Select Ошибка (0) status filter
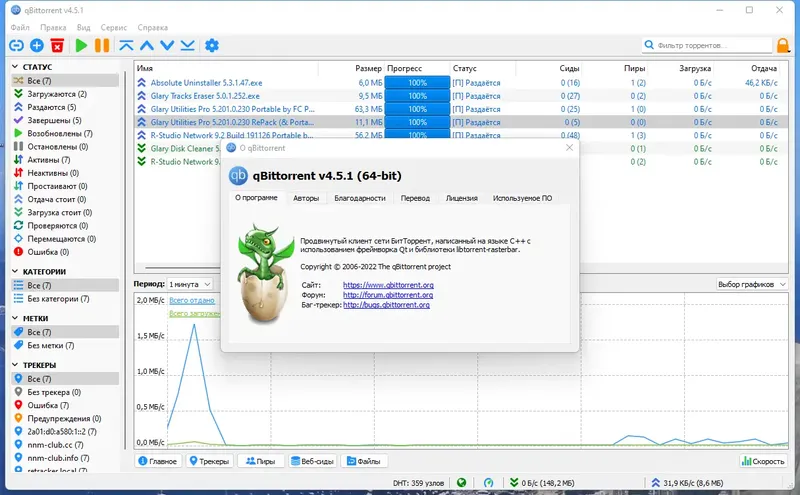Viewport: 800px width, 495px height. point(65,252)
